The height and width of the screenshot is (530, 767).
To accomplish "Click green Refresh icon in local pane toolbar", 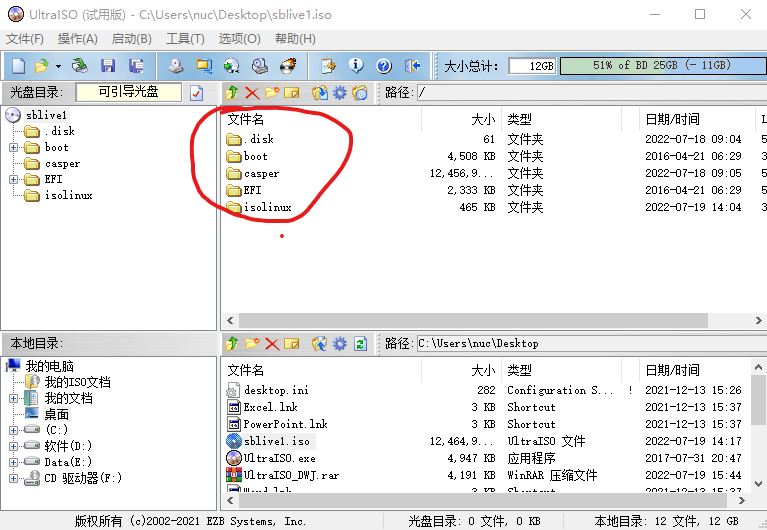I will [x=360, y=344].
